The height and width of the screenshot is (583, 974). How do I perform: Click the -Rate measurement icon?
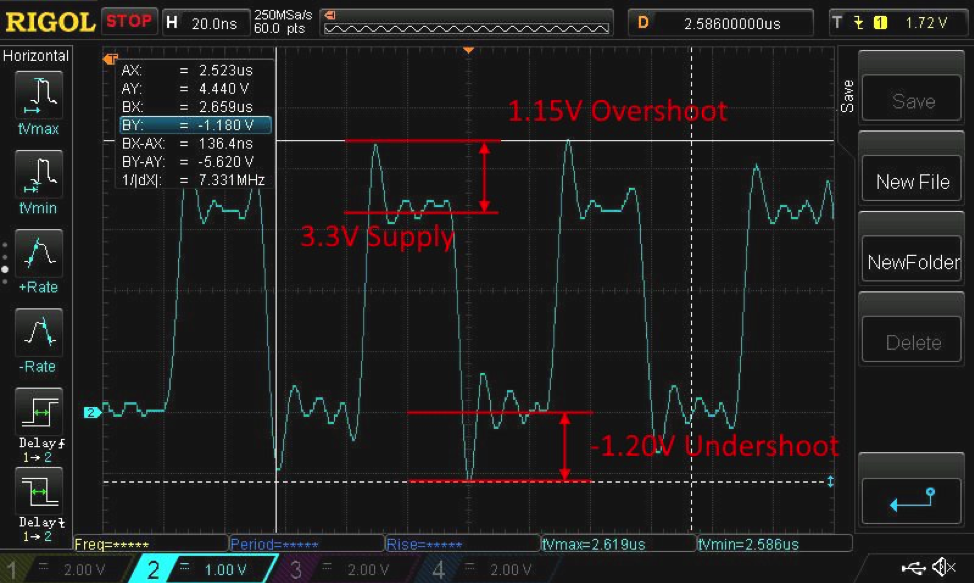click(37, 332)
